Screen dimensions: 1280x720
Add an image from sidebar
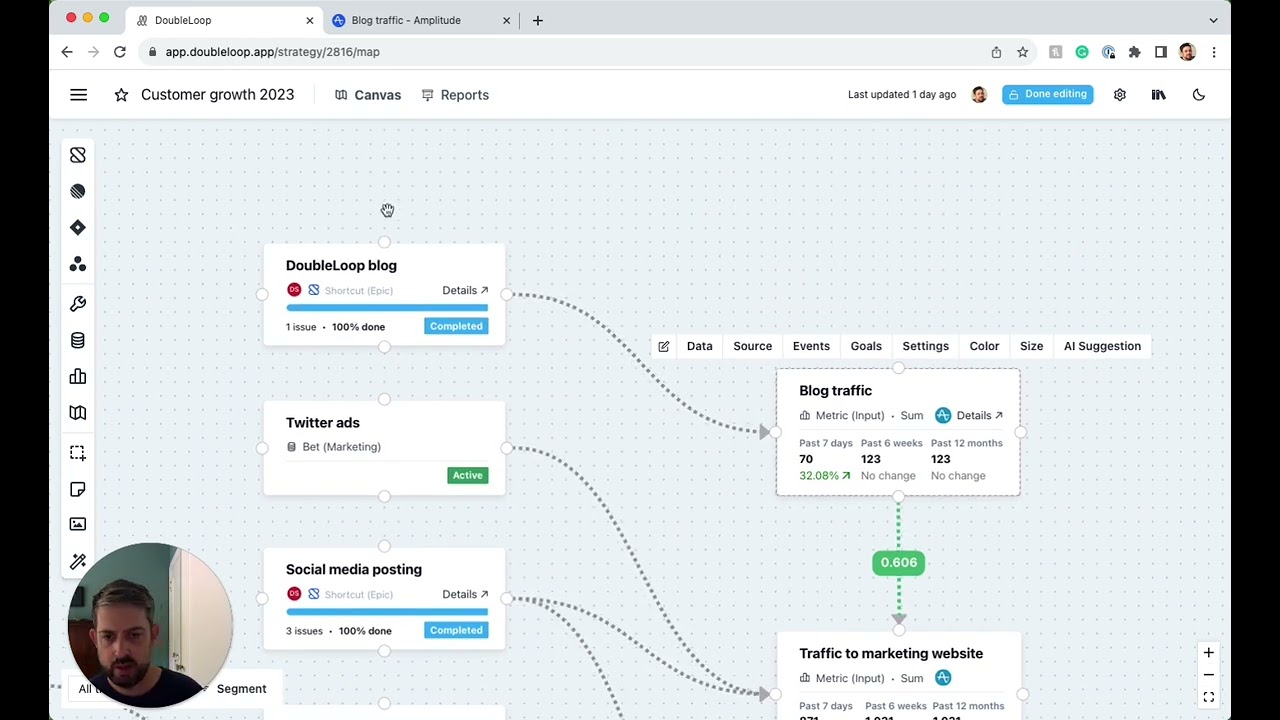click(x=78, y=524)
